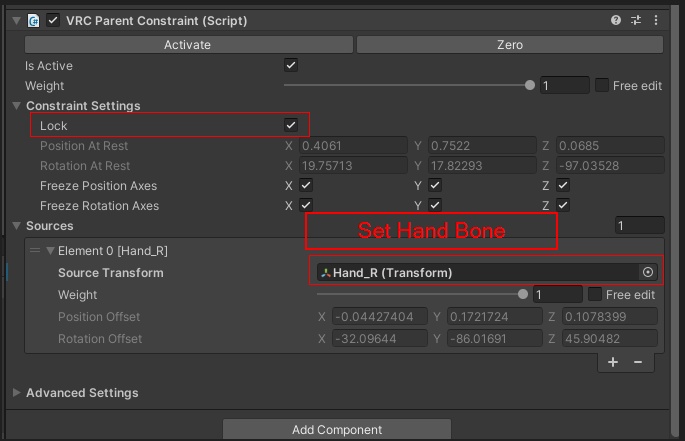Viewport: 685px width, 441px height.
Task: Click the 'Rotation Offset' label
Action: (100, 339)
